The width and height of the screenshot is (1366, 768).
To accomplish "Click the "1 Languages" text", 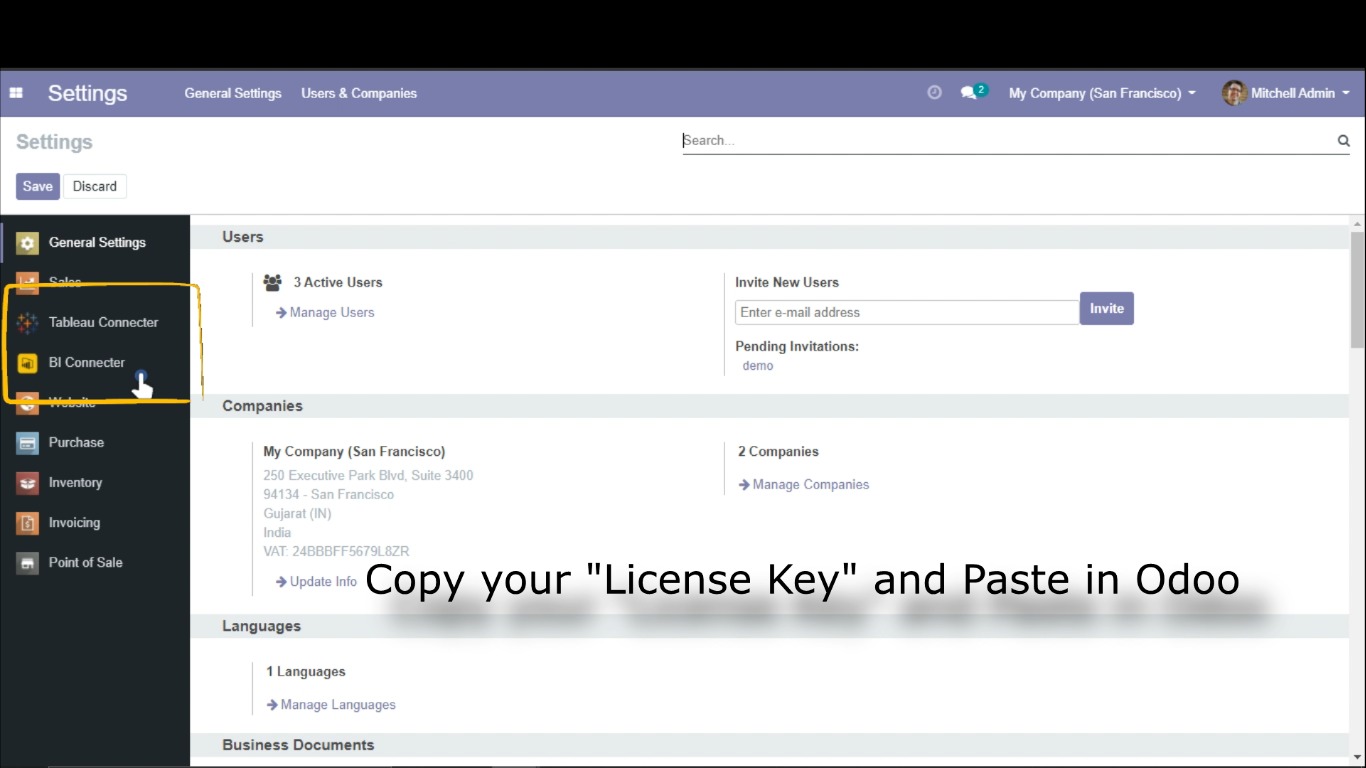I will tap(306, 671).
